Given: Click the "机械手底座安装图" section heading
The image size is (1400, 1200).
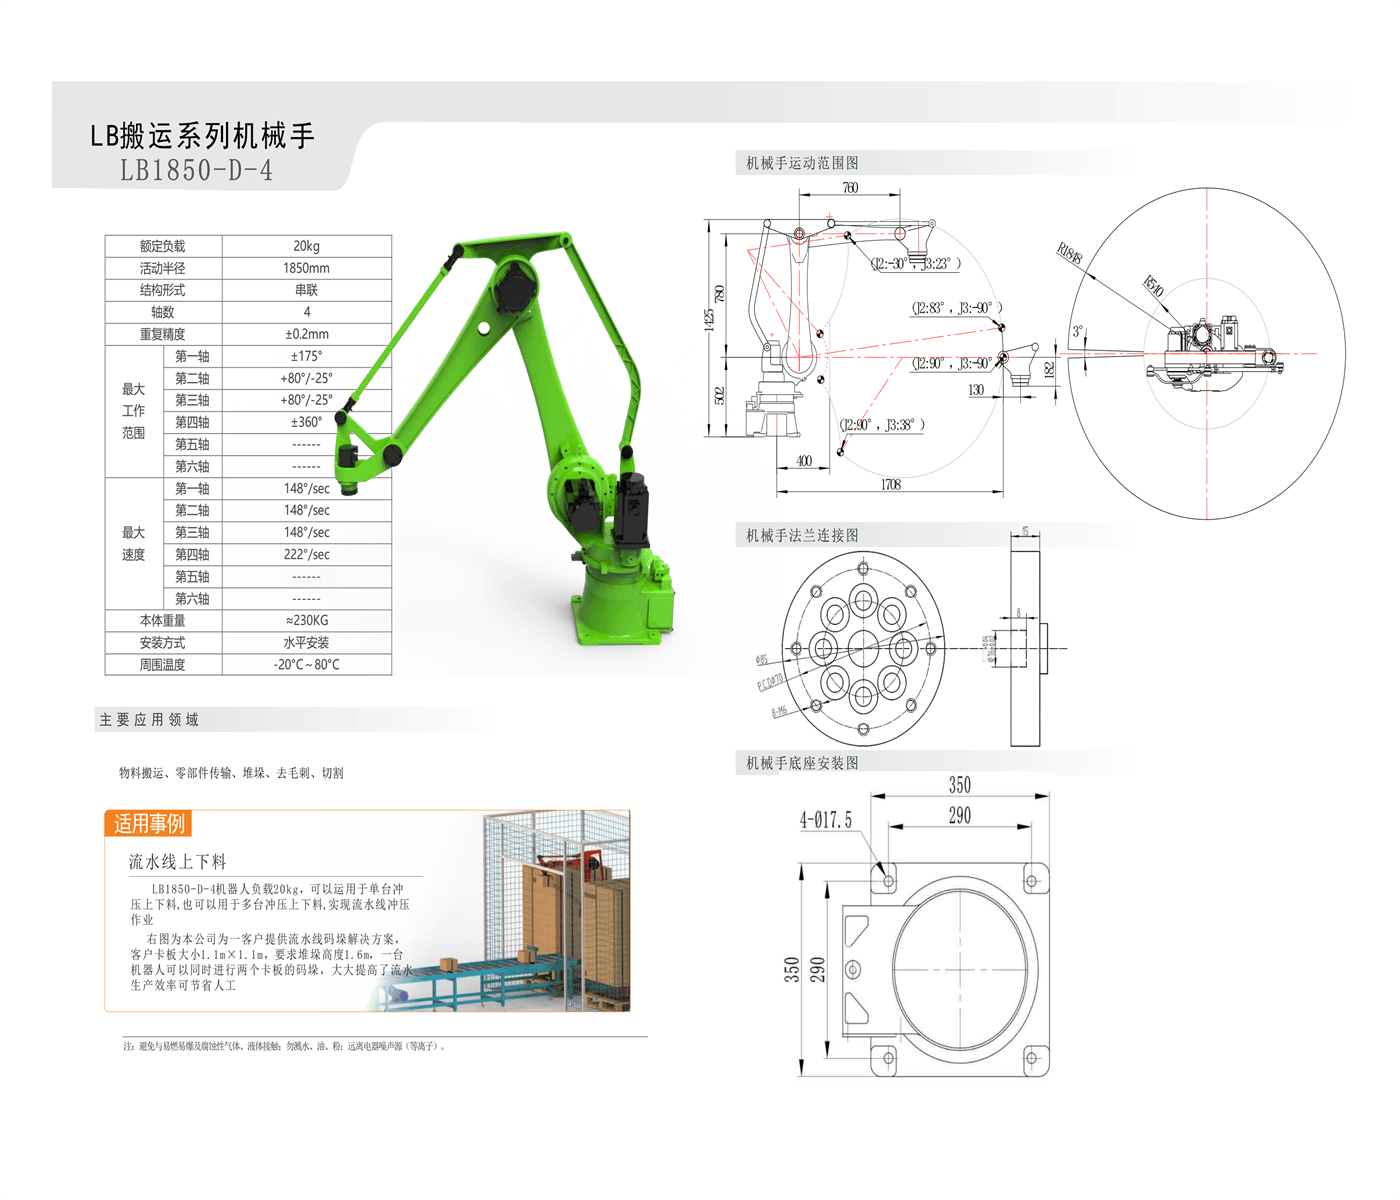Looking at the screenshot, I should coord(802,763).
